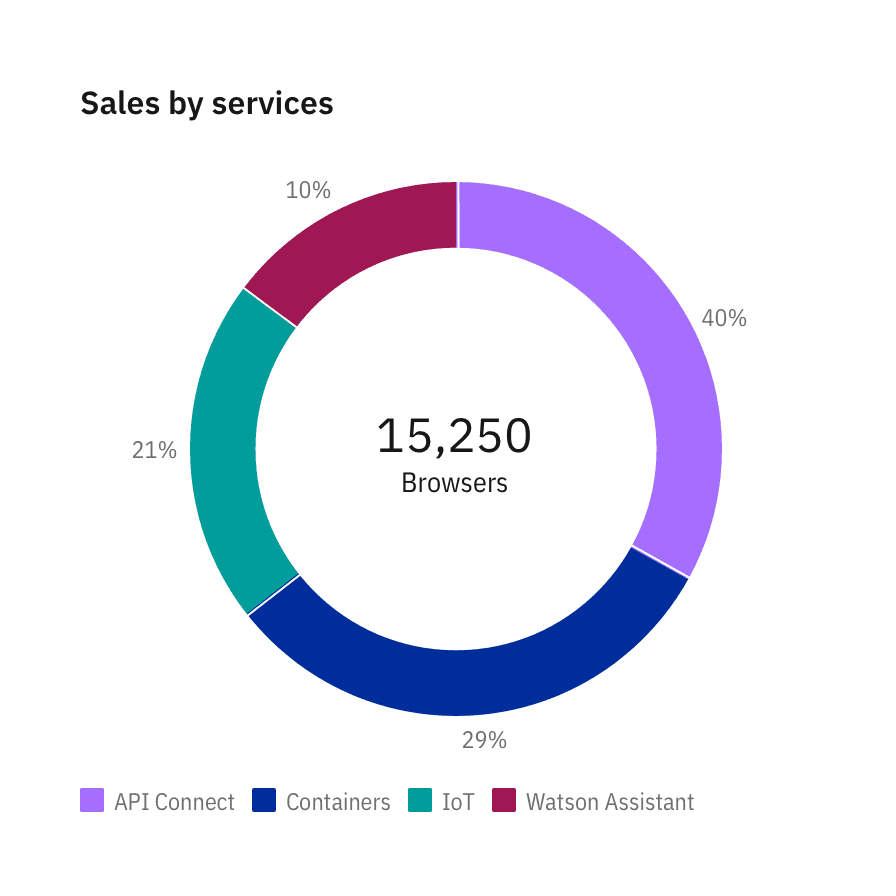Click the IoT legend label text
This screenshot has height=896, width=896.
click(458, 802)
